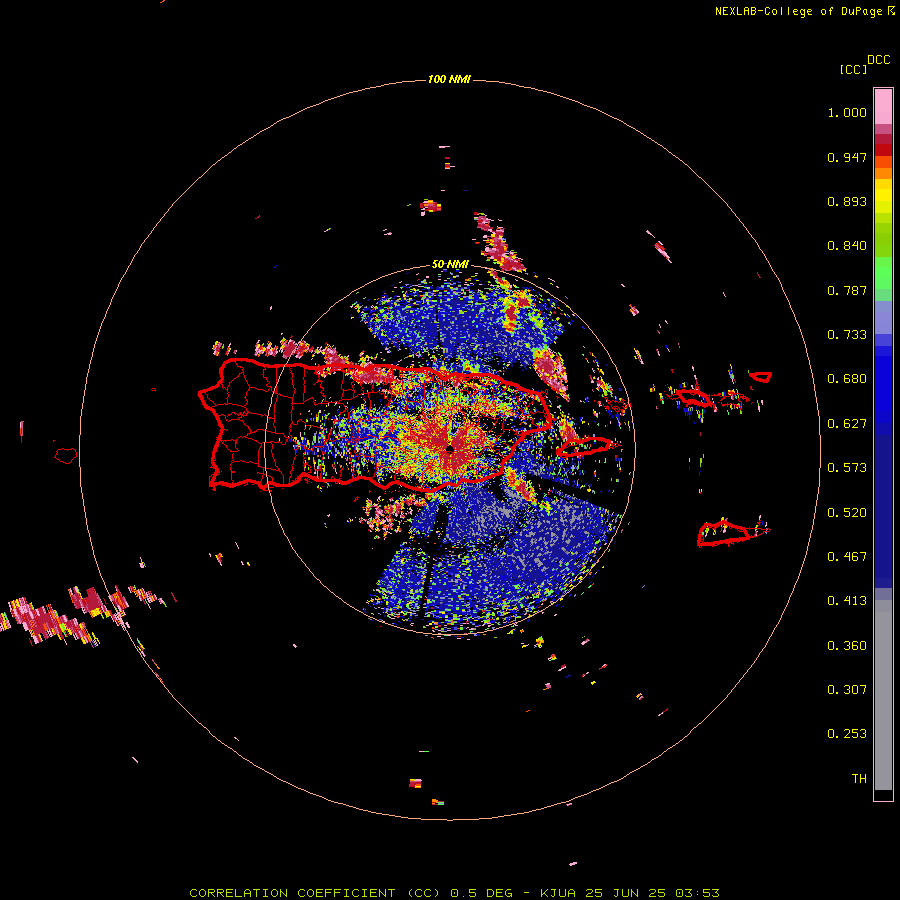
Task: Click the 0.413 color scale value
Action: 847,601
